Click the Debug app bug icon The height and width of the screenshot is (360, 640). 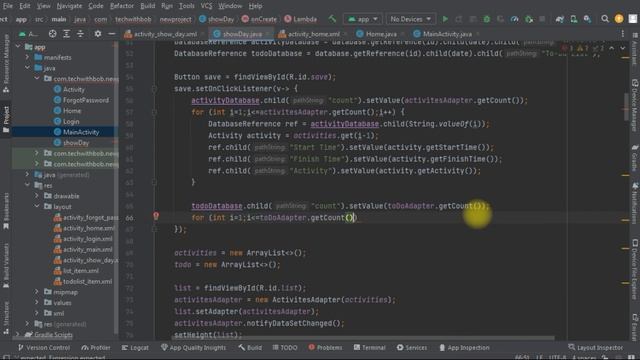[487, 19]
